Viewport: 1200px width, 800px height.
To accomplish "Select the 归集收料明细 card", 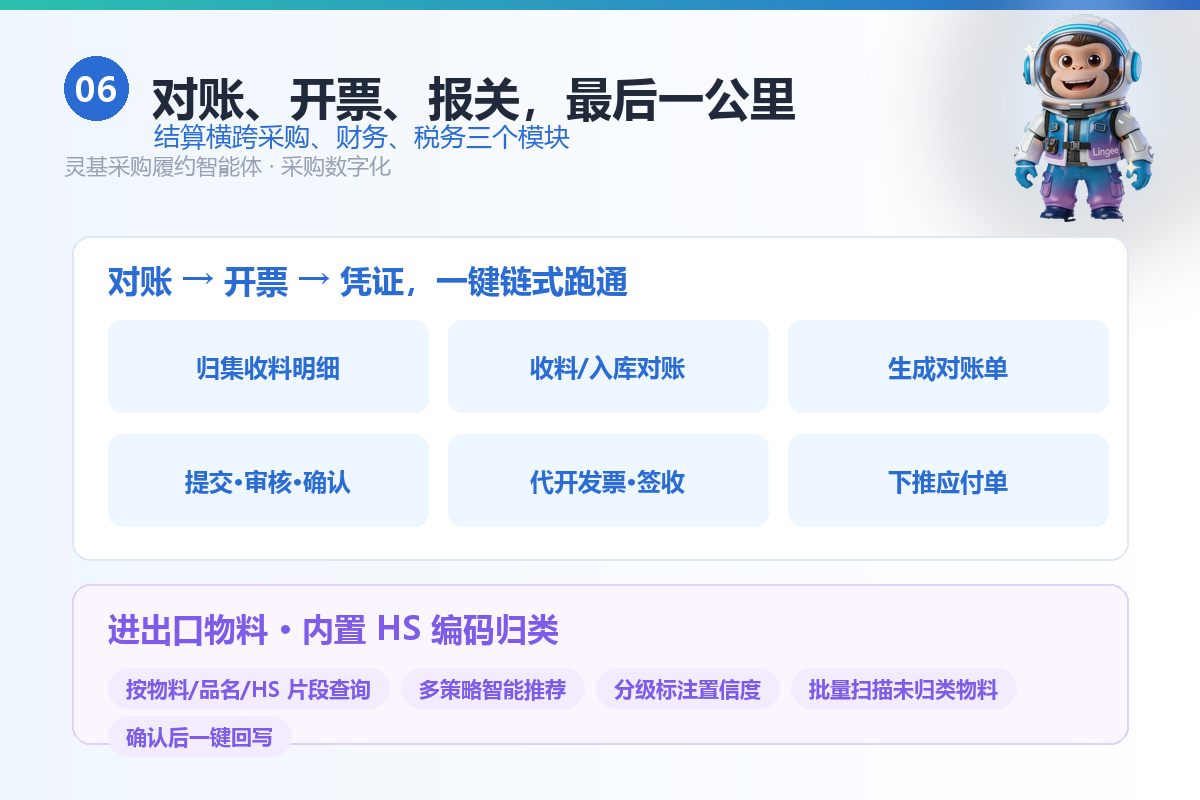I will coord(268,367).
